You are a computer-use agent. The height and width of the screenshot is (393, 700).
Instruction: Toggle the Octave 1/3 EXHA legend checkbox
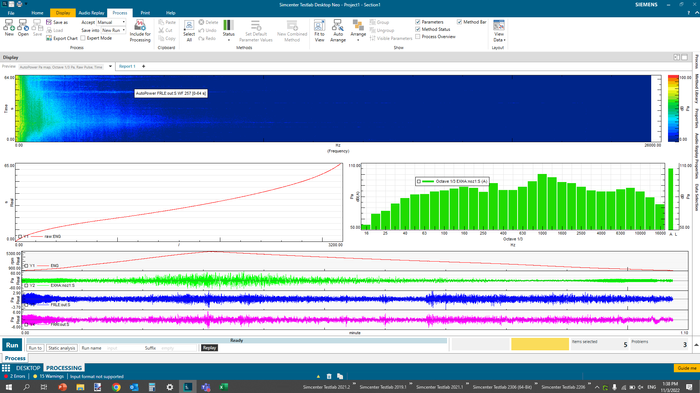pos(419,181)
